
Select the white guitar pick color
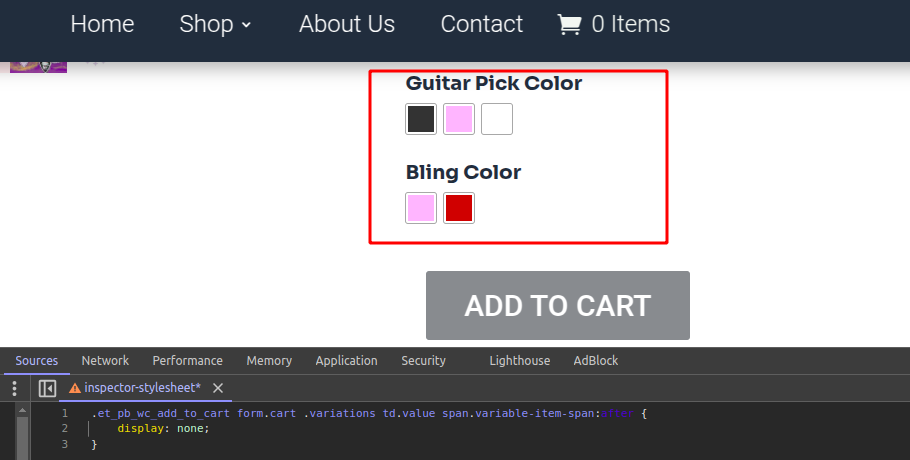(497, 119)
